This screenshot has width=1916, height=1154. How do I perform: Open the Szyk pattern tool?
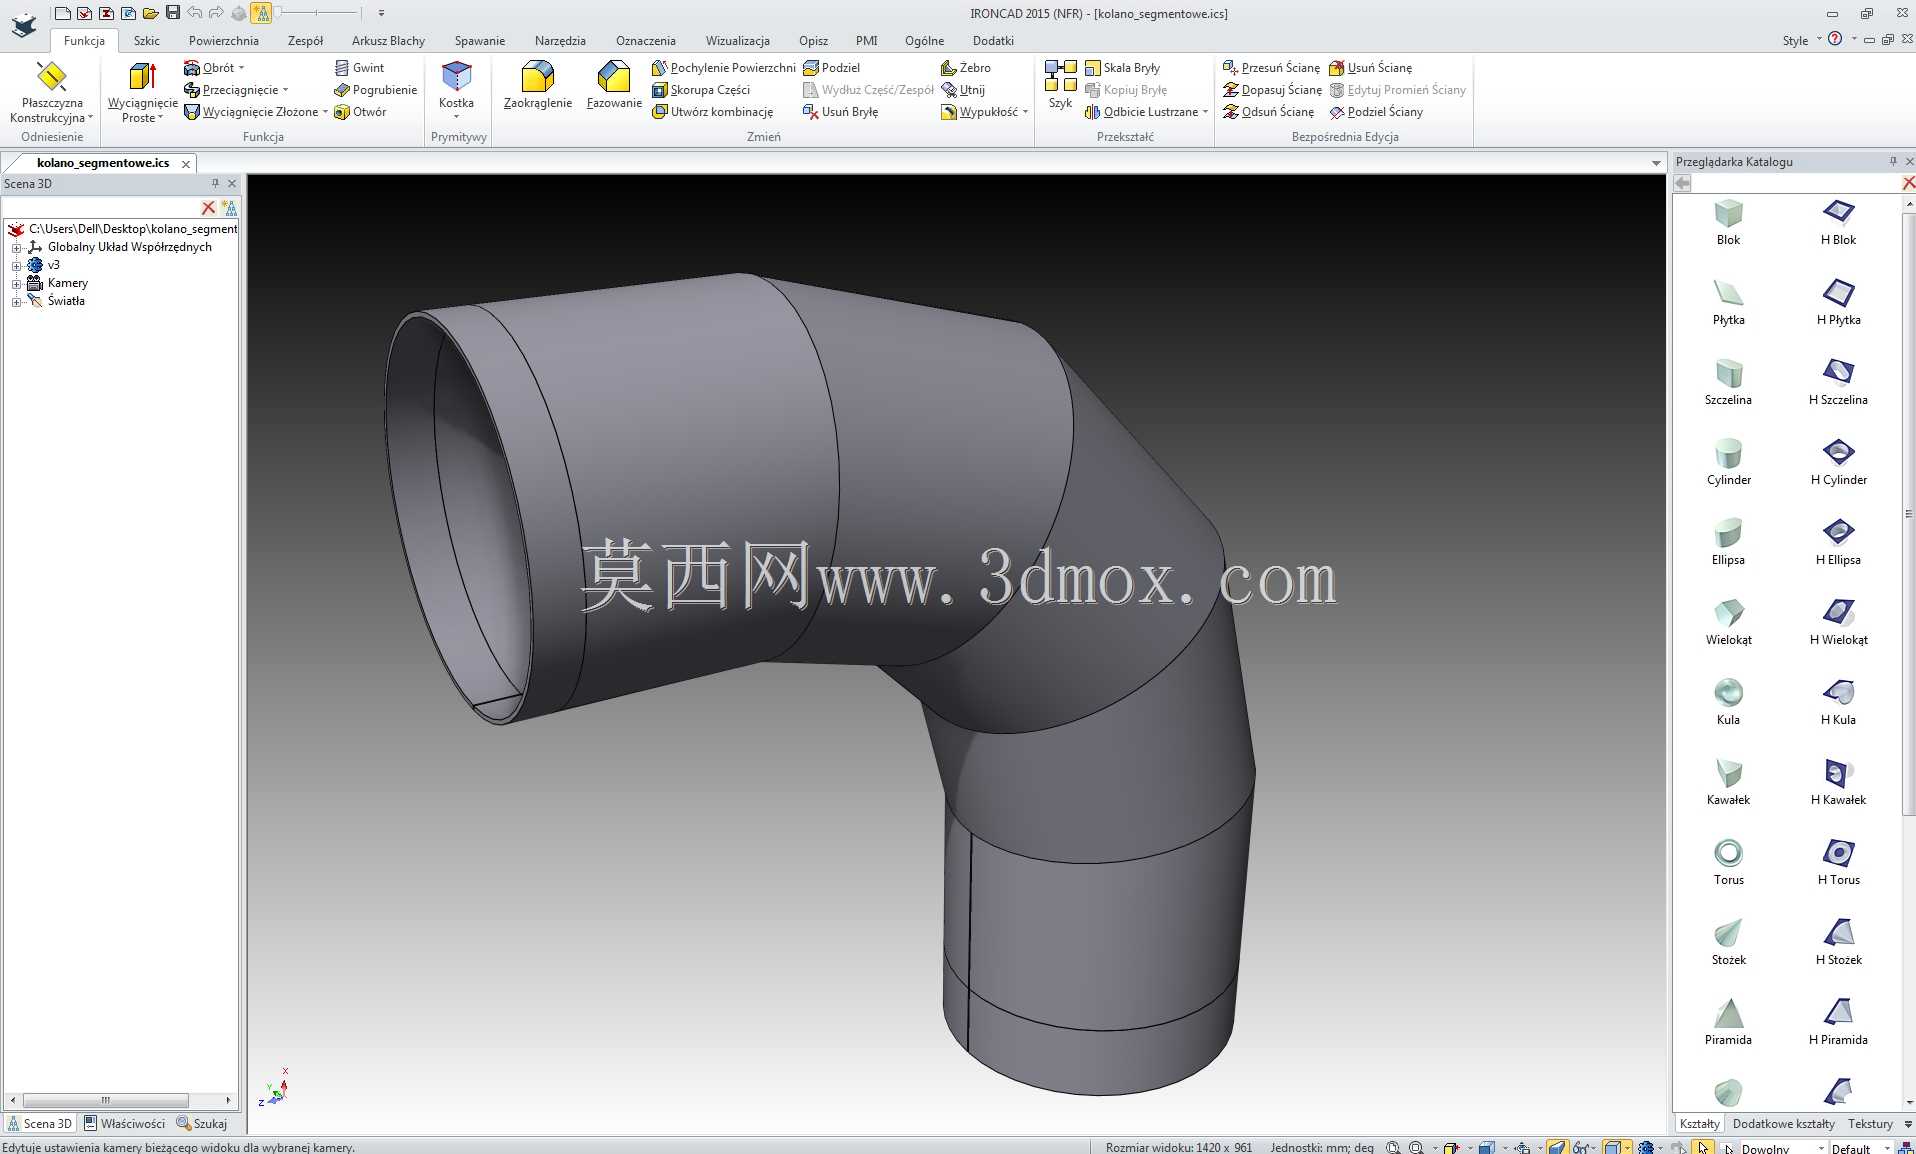pyautogui.click(x=1060, y=85)
